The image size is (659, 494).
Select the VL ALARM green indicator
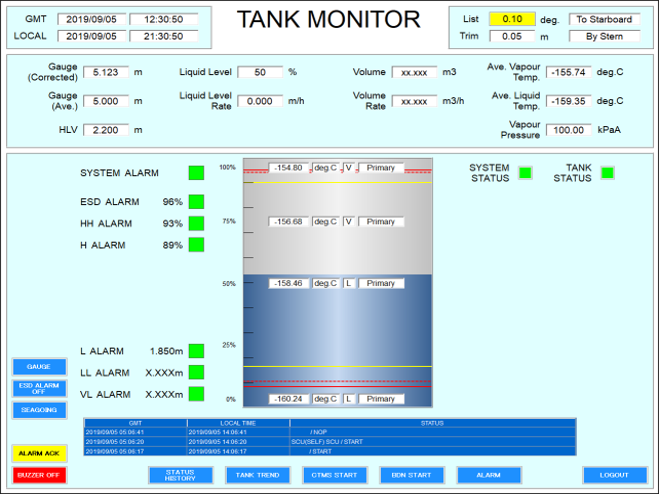pyautogui.click(x=196, y=394)
